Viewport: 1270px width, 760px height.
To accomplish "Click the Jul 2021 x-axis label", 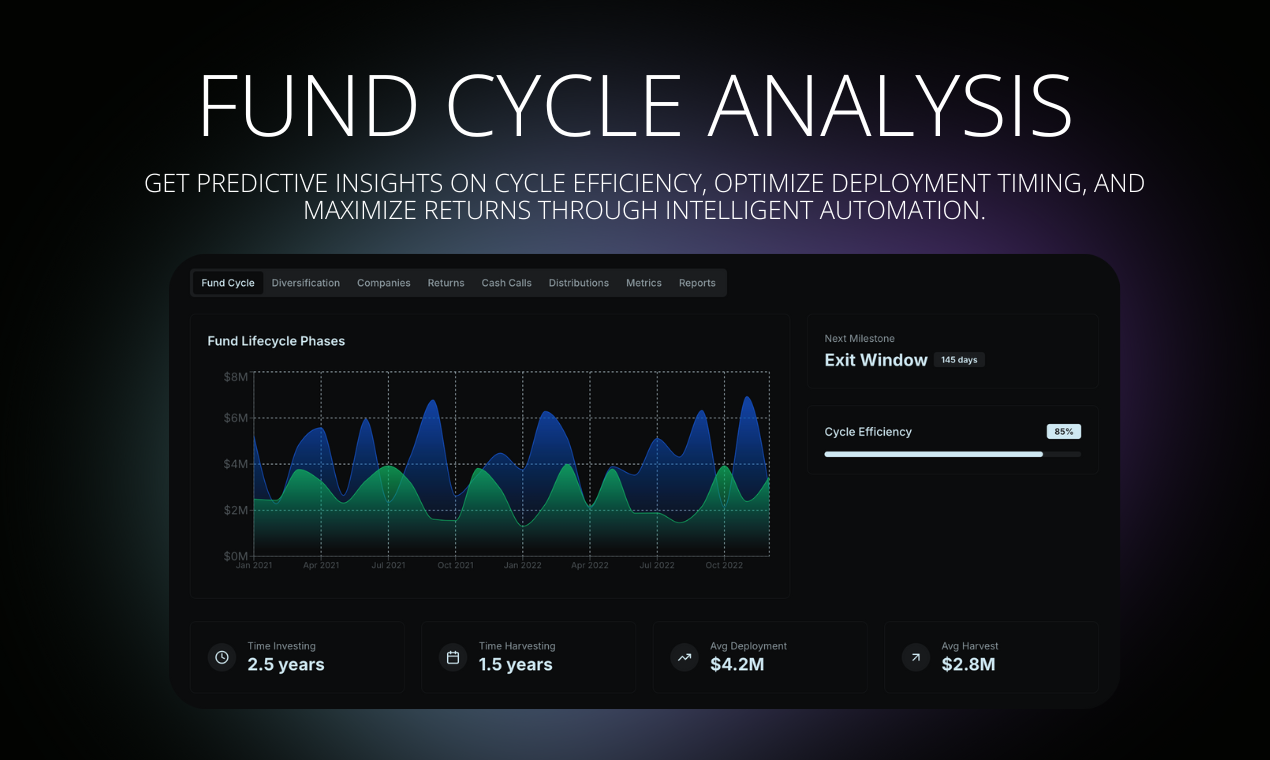I will [x=388, y=566].
